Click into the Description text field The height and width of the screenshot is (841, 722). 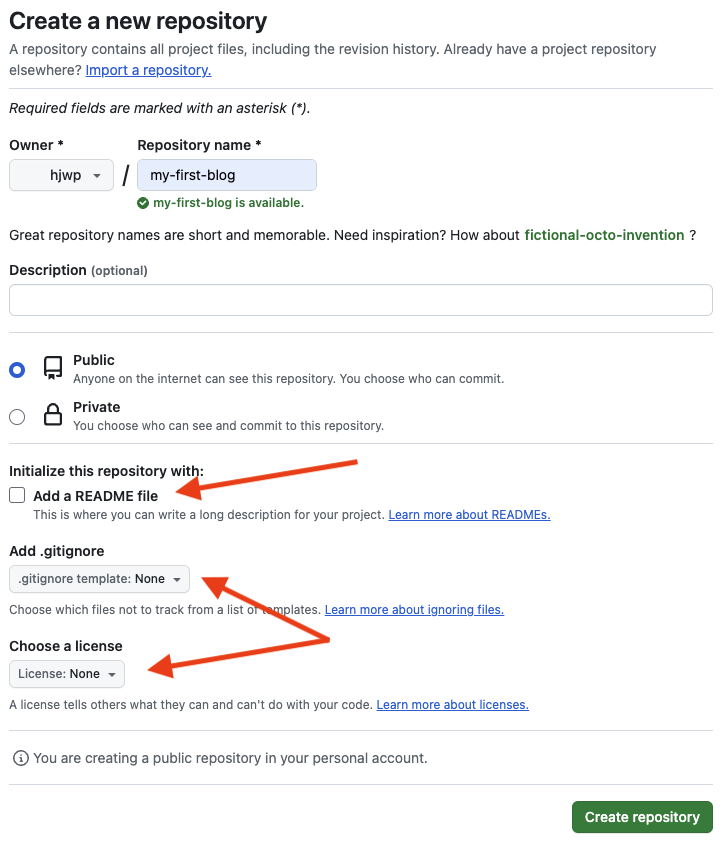pyautogui.click(x=360, y=300)
